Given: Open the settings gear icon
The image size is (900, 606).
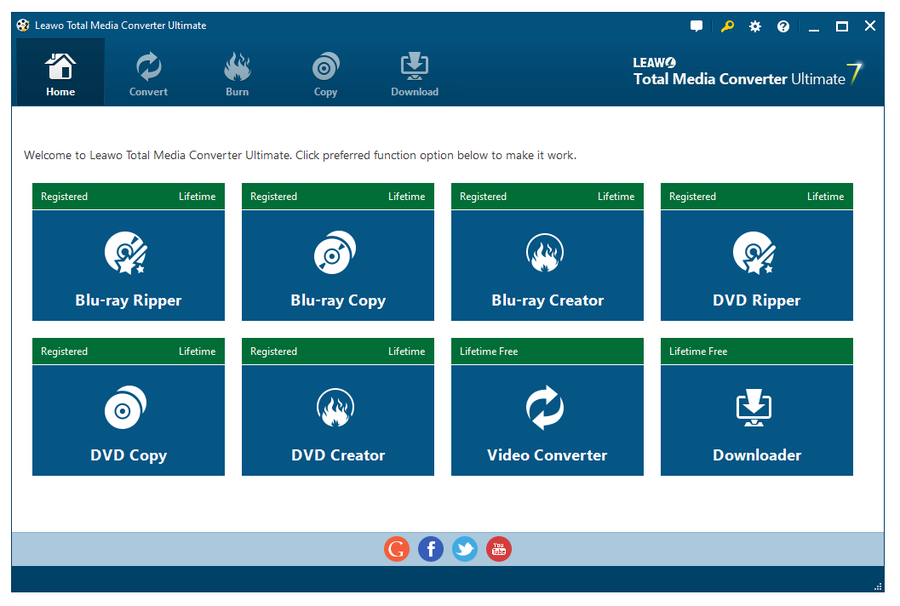Looking at the screenshot, I should 755,26.
